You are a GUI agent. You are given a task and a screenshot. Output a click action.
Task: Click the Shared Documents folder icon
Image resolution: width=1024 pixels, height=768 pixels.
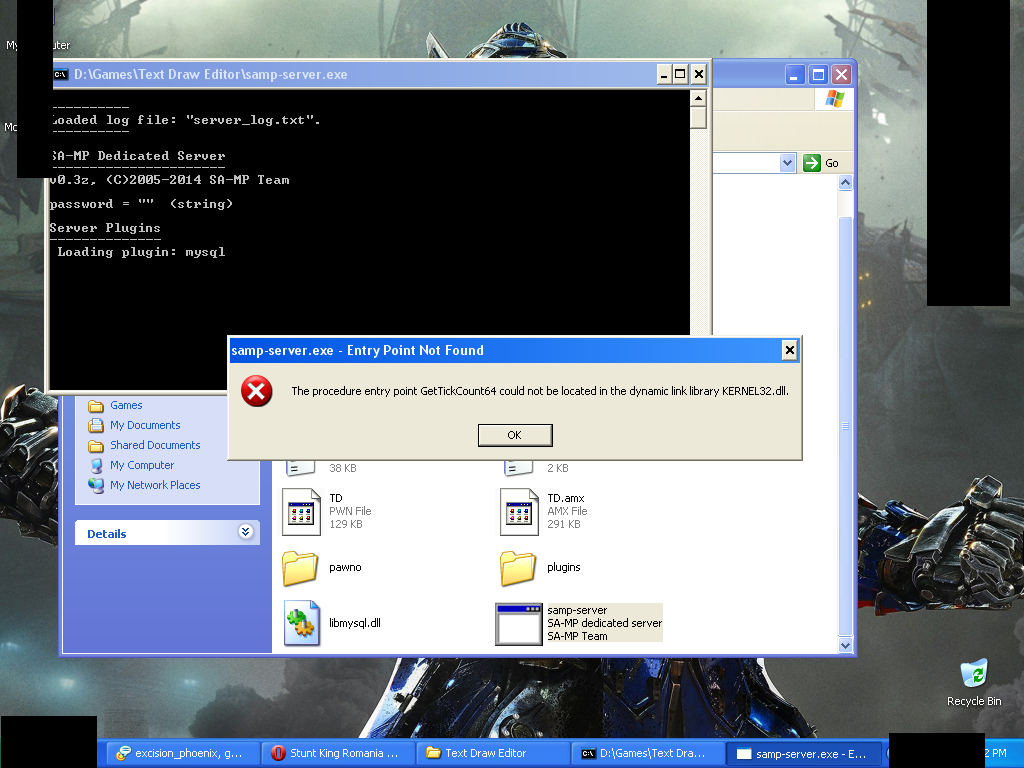click(96, 445)
